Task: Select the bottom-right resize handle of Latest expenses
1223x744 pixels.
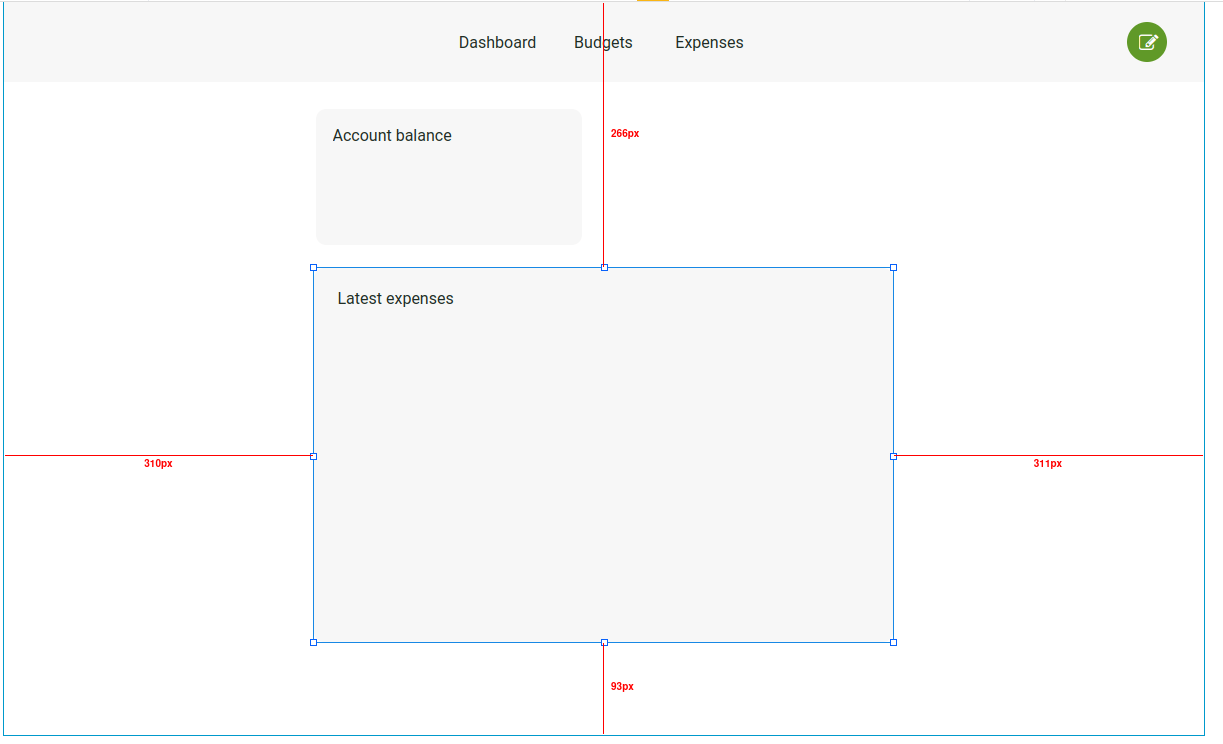Action: point(892,642)
